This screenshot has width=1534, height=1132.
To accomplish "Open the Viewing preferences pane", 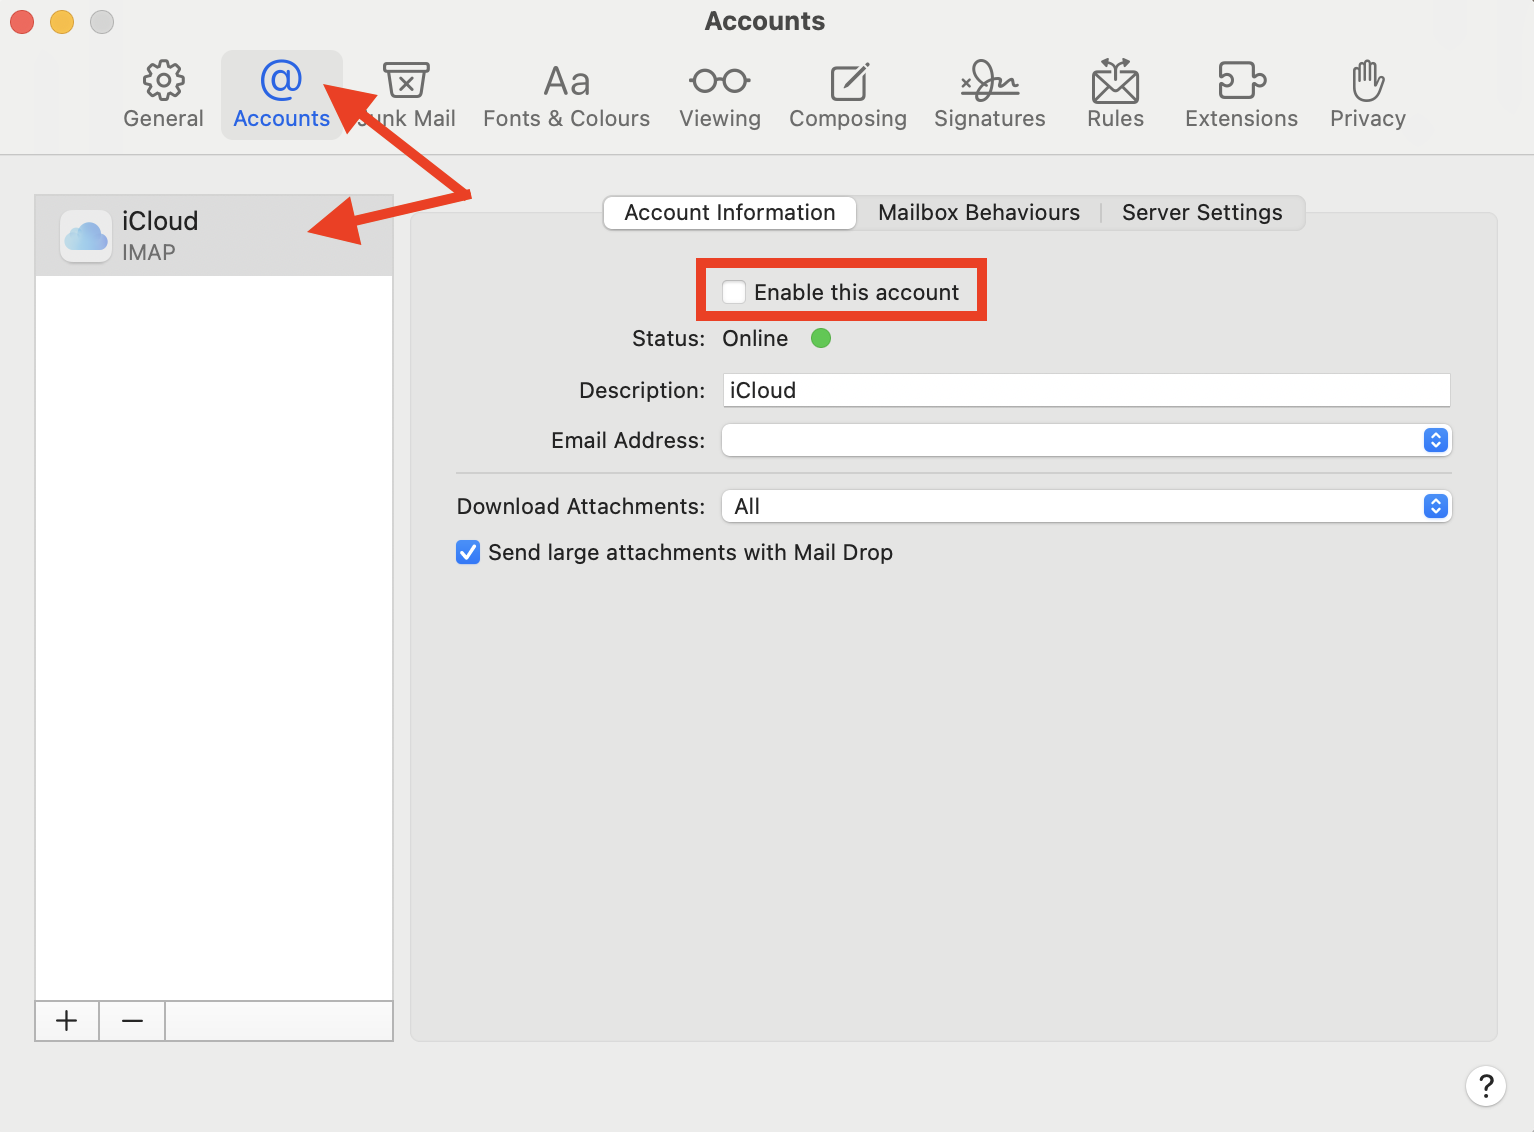I will 719,93.
